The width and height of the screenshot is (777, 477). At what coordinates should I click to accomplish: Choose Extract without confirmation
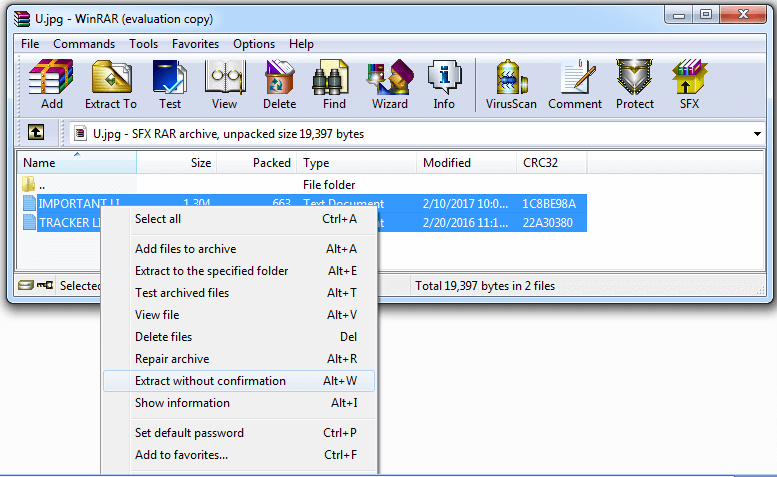pos(239,381)
